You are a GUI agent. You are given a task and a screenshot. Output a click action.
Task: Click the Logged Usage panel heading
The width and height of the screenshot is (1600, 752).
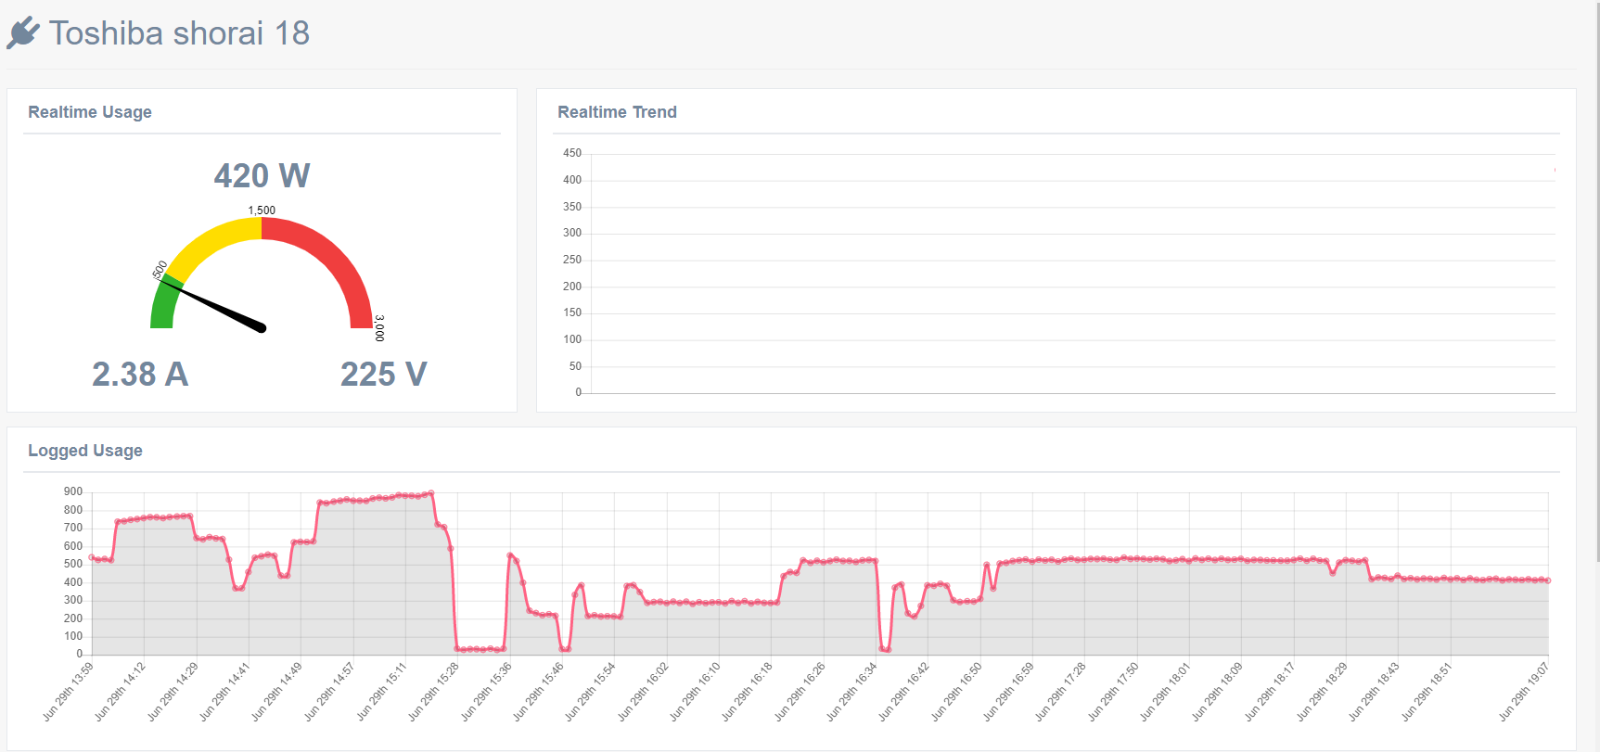[x=85, y=450]
